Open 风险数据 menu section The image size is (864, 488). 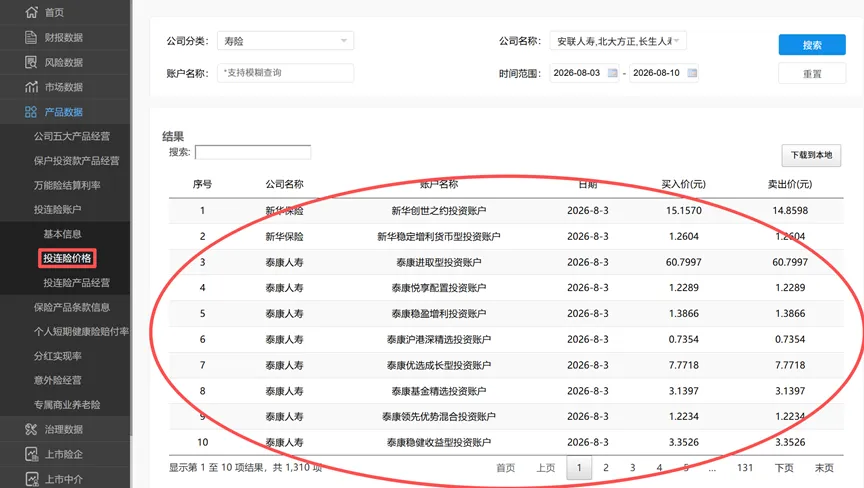pyautogui.click(x=63, y=62)
